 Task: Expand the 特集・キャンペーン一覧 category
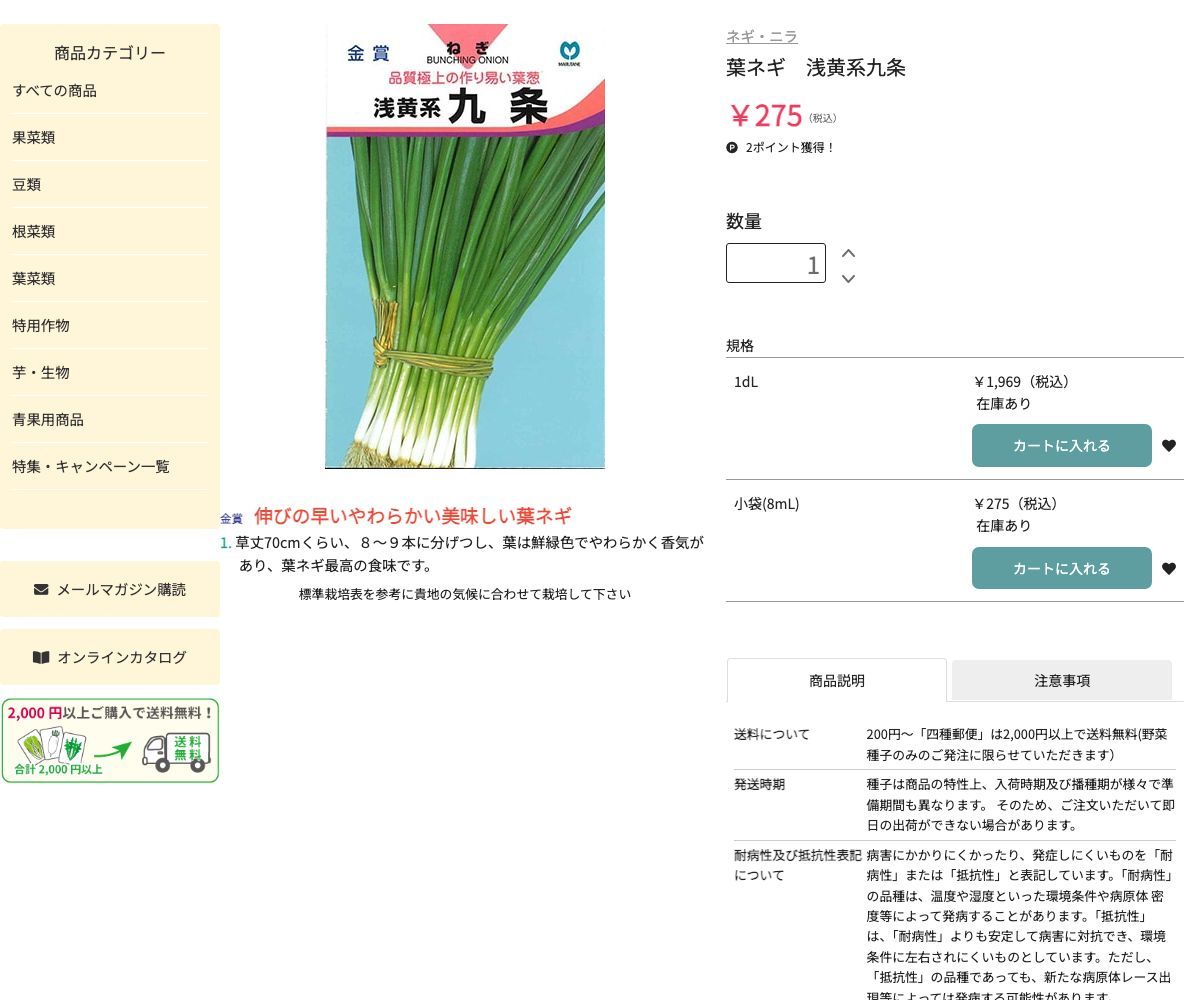pos(90,466)
